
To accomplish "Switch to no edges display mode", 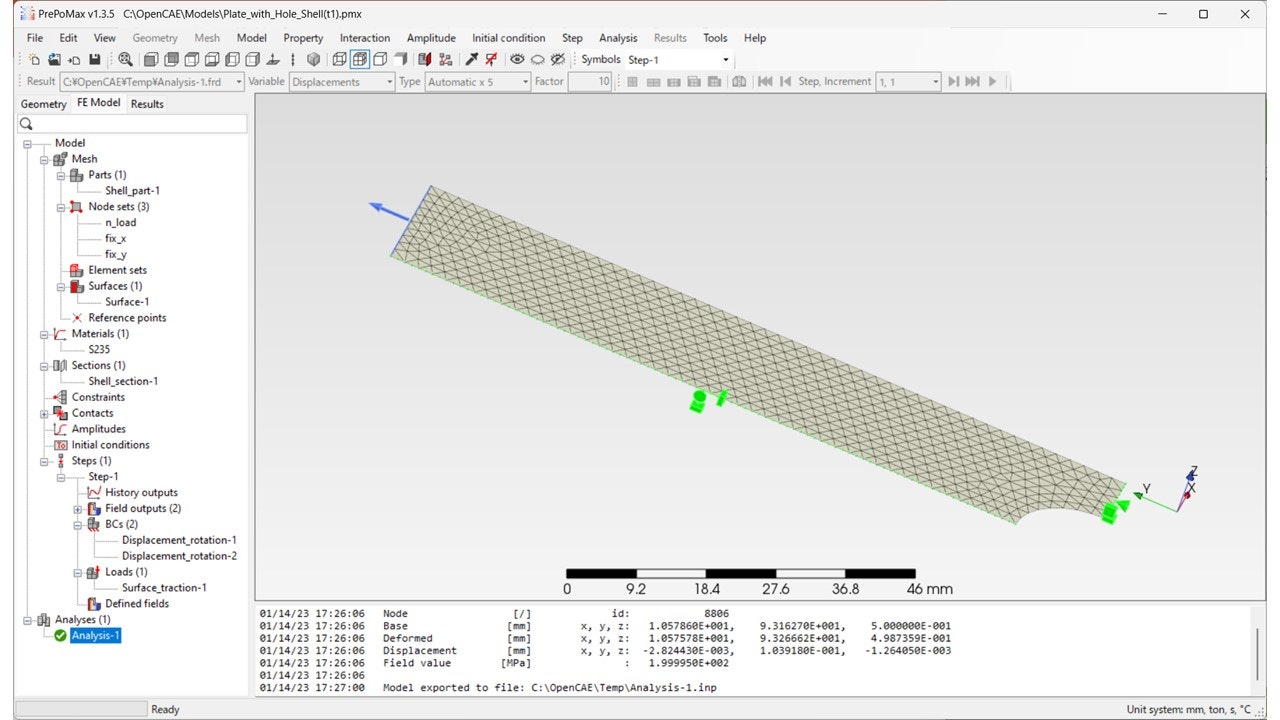I will tap(400, 59).
